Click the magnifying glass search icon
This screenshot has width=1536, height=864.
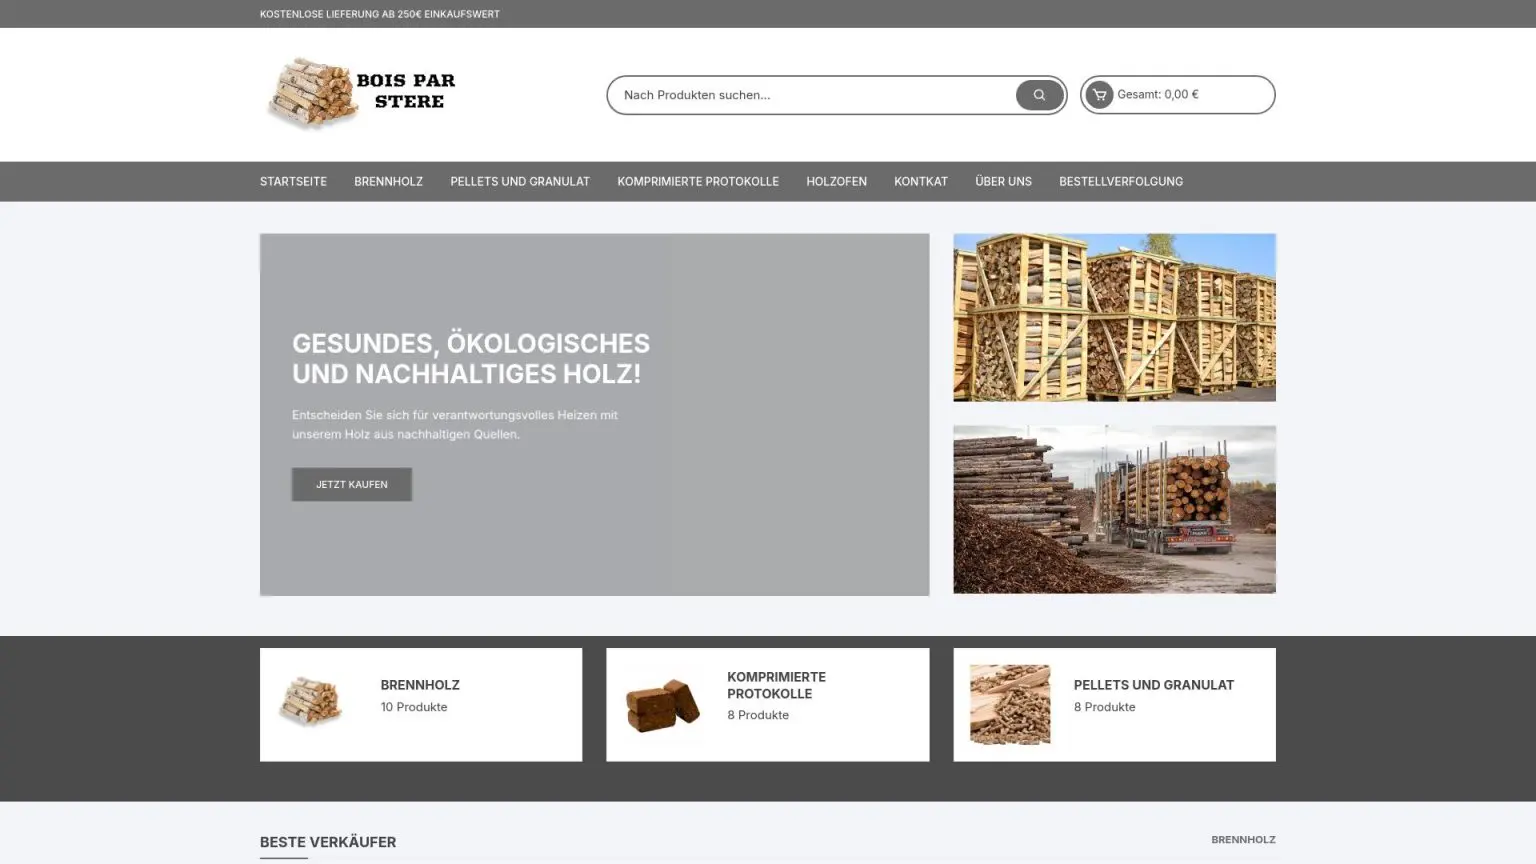1039,95
